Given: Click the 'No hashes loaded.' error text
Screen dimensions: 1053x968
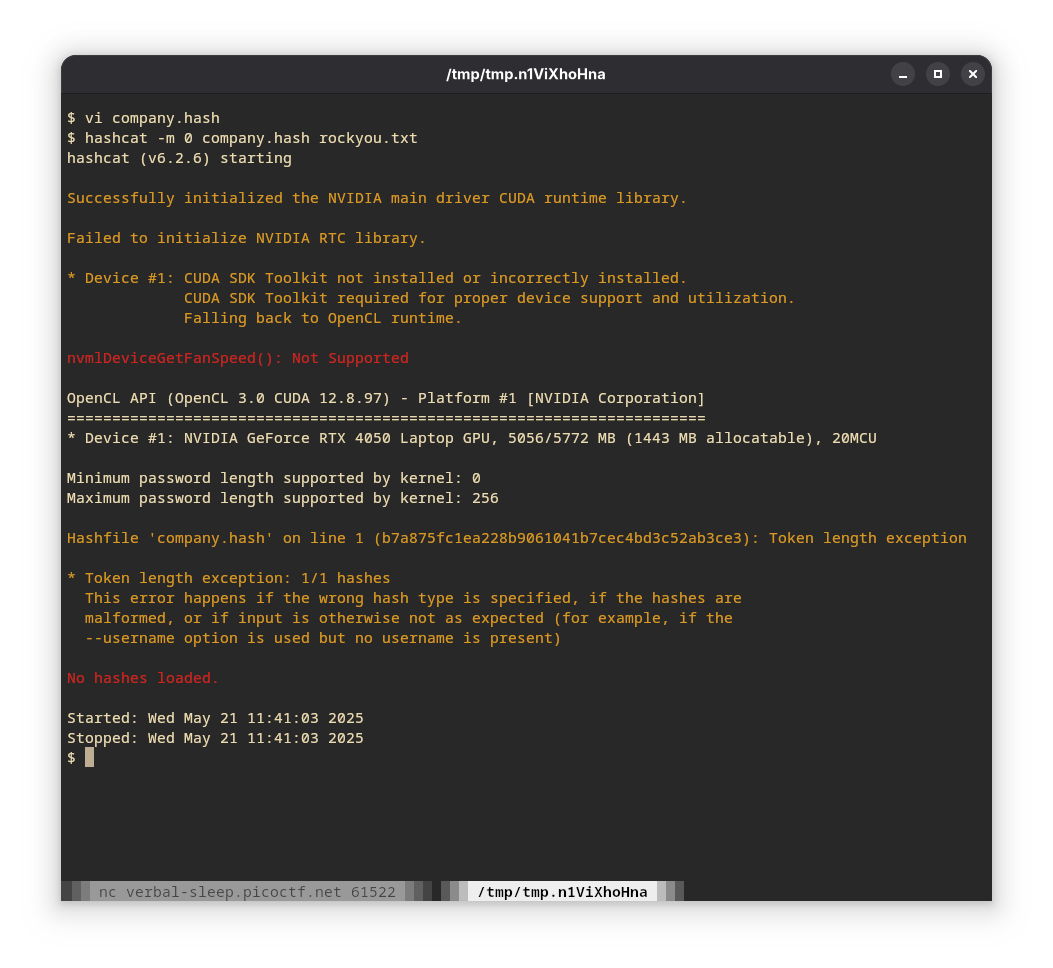Looking at the screenshot, I should pos(142,678).
